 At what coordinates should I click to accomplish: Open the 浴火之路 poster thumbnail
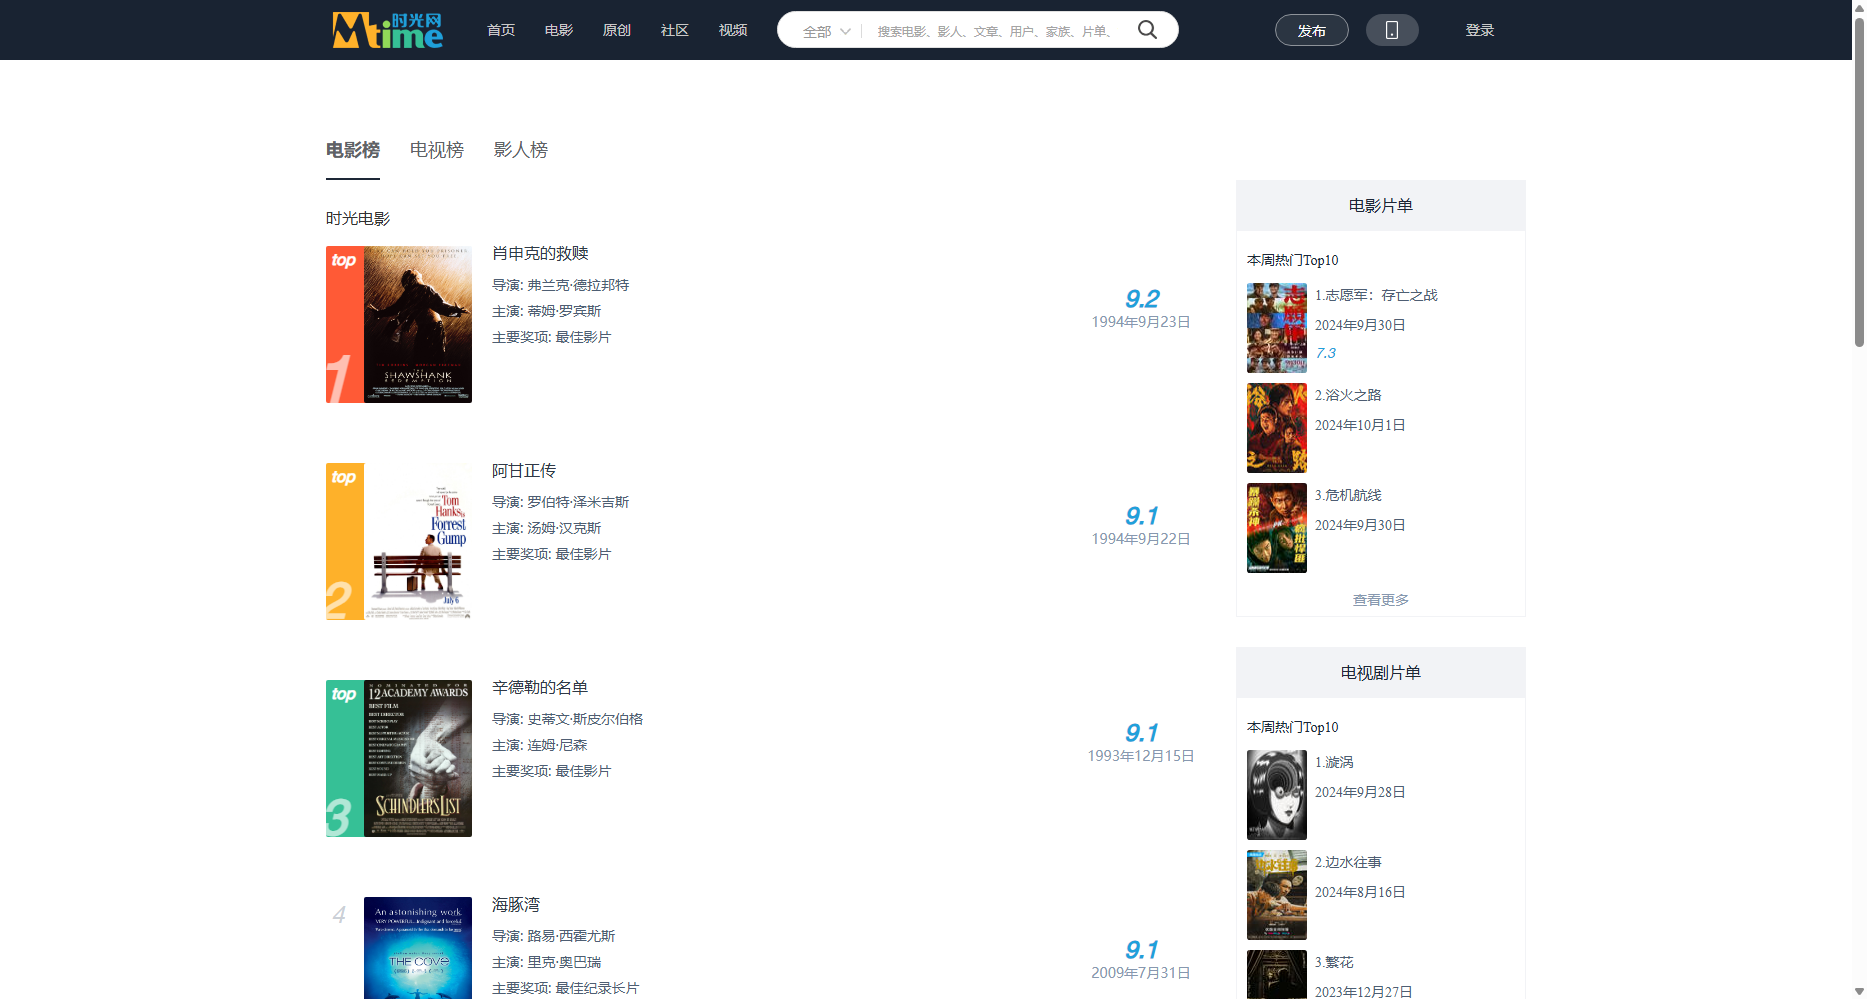click(x=1277, y=428)
